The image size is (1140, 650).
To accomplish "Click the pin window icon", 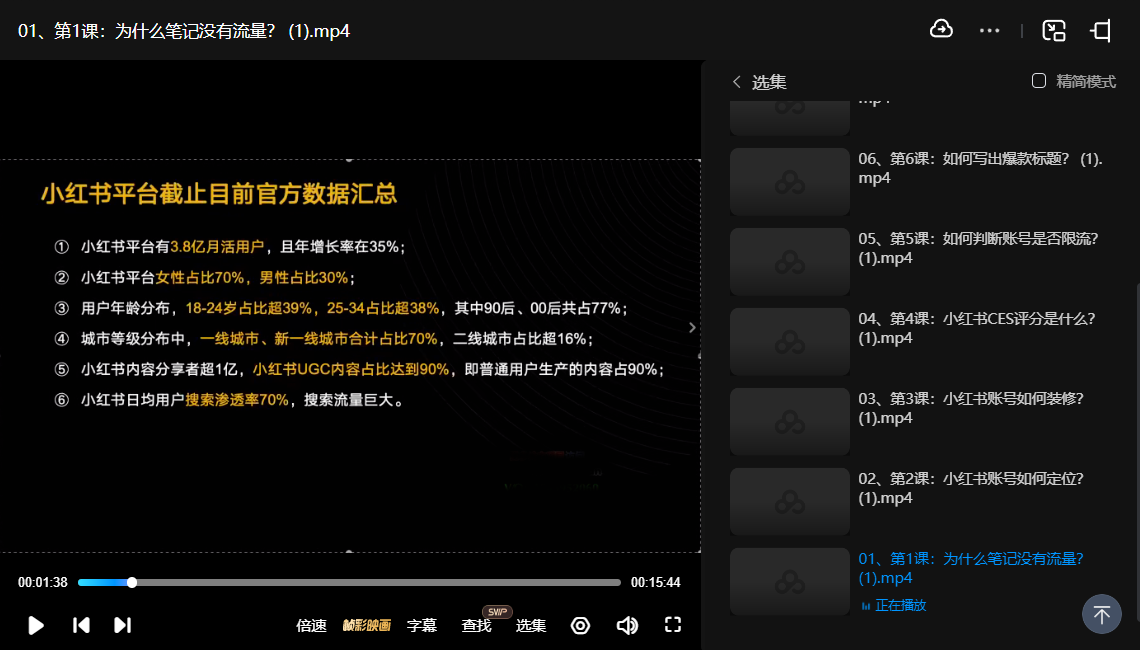I will (1101, 30).
